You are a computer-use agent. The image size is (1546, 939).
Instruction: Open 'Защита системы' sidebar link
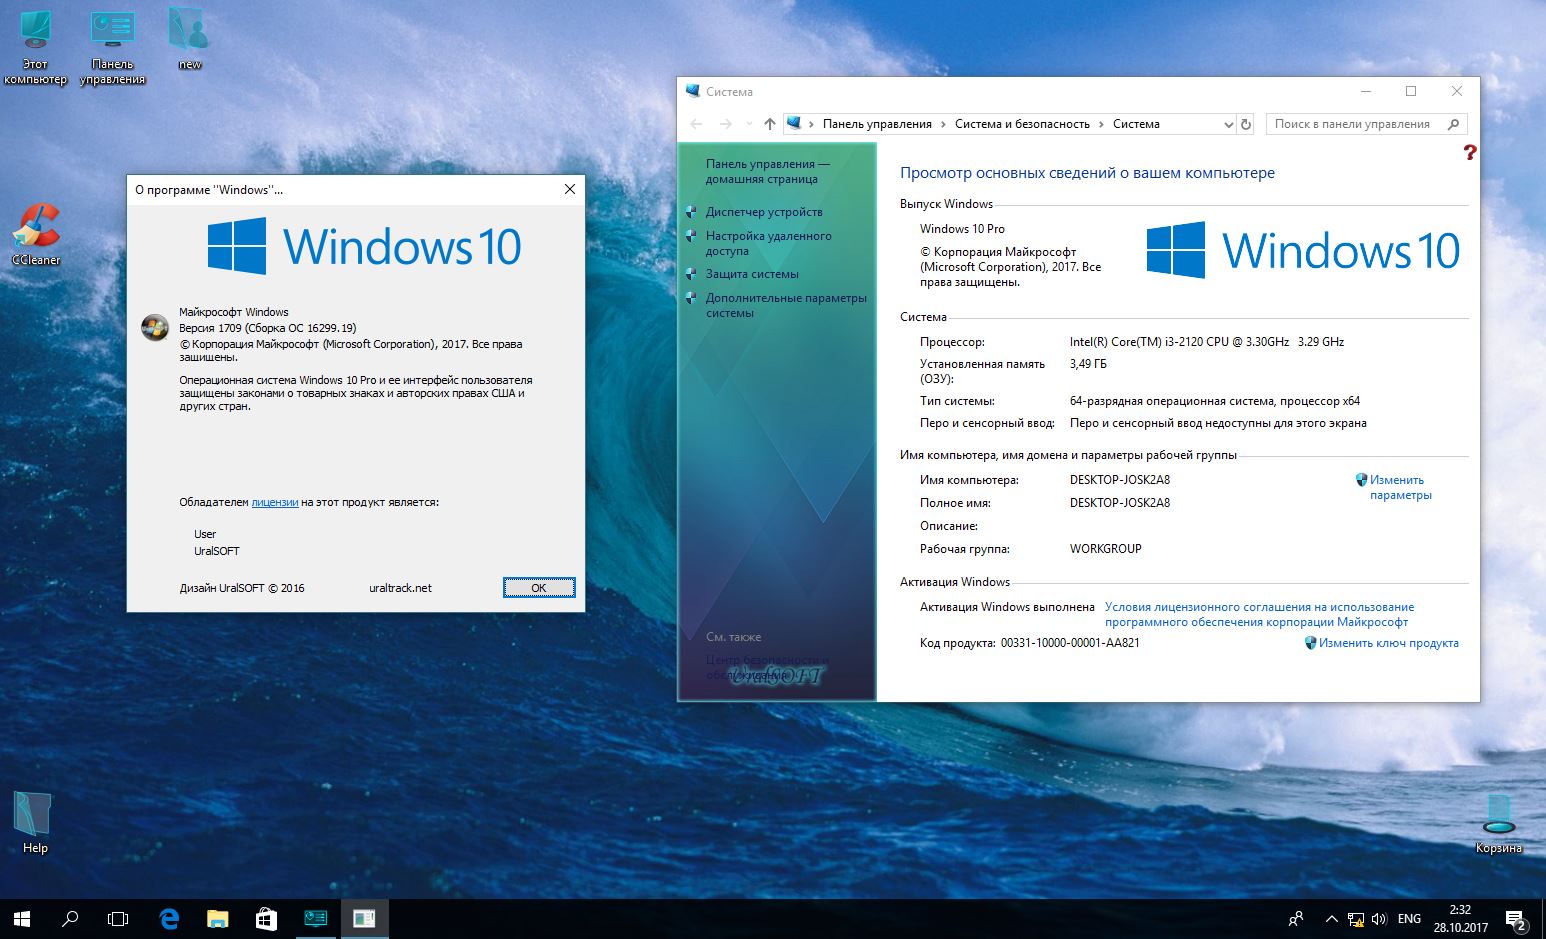[752, 274]
